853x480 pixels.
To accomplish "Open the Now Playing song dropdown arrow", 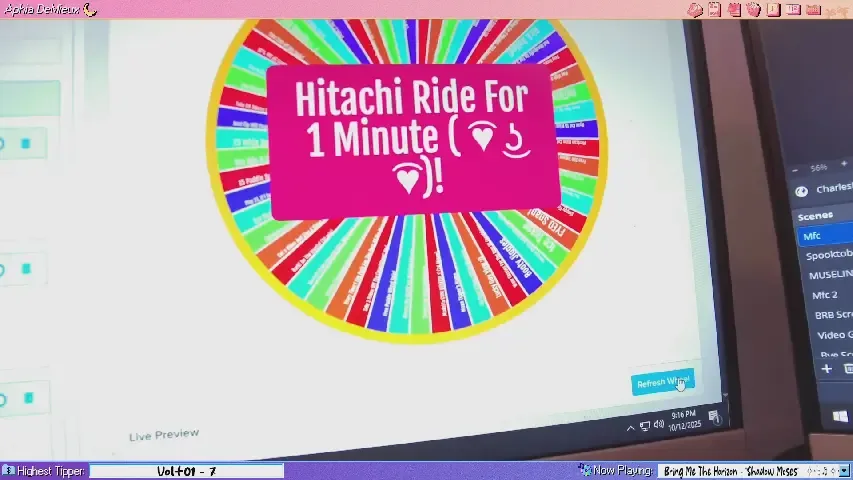I will (x=844, y=471).
